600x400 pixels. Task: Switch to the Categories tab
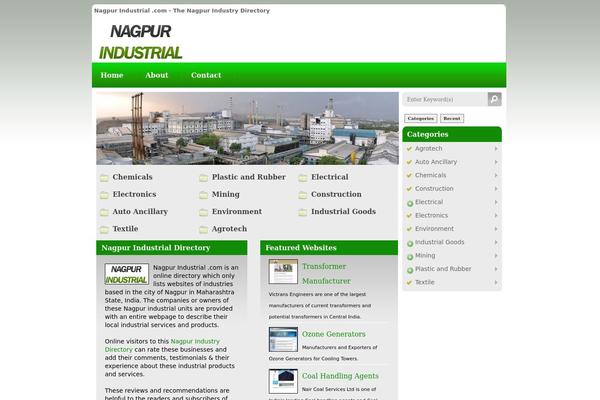click(421, 118)
